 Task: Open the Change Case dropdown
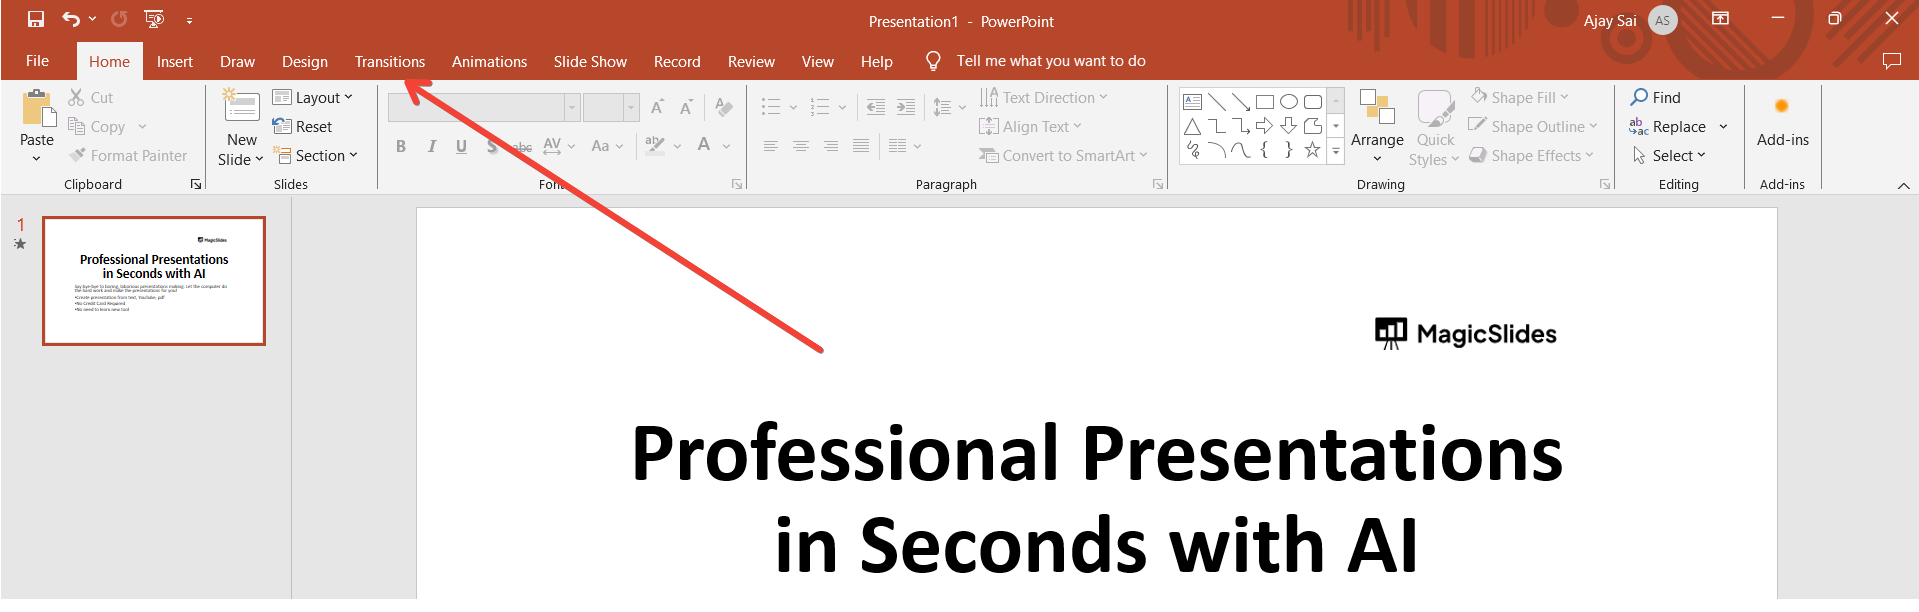tap(607, 146)
